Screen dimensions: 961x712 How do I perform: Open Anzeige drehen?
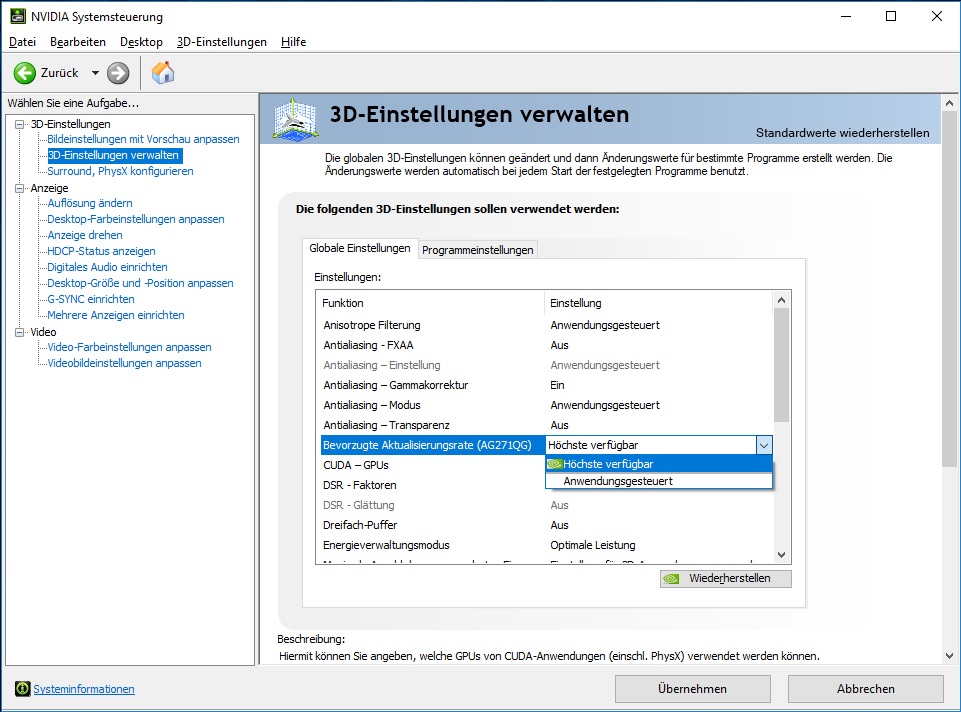[x=85, y=235]
